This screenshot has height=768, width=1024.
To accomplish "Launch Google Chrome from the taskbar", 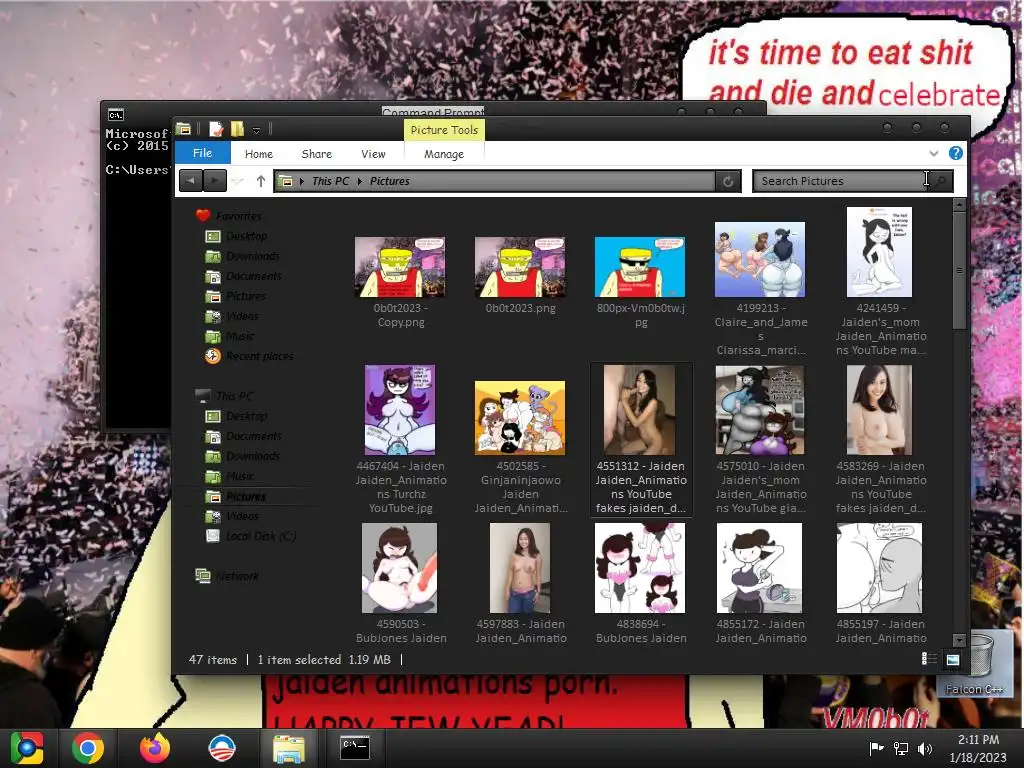I will (88, 748).
